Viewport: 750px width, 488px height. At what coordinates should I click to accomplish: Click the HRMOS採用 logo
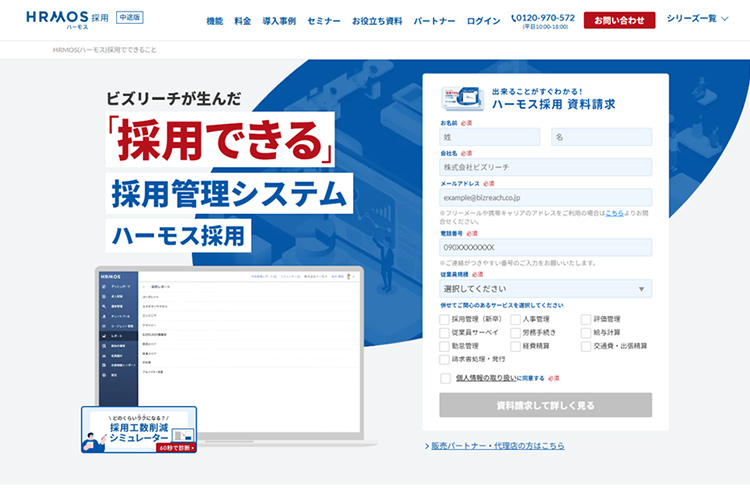[67, 19]
